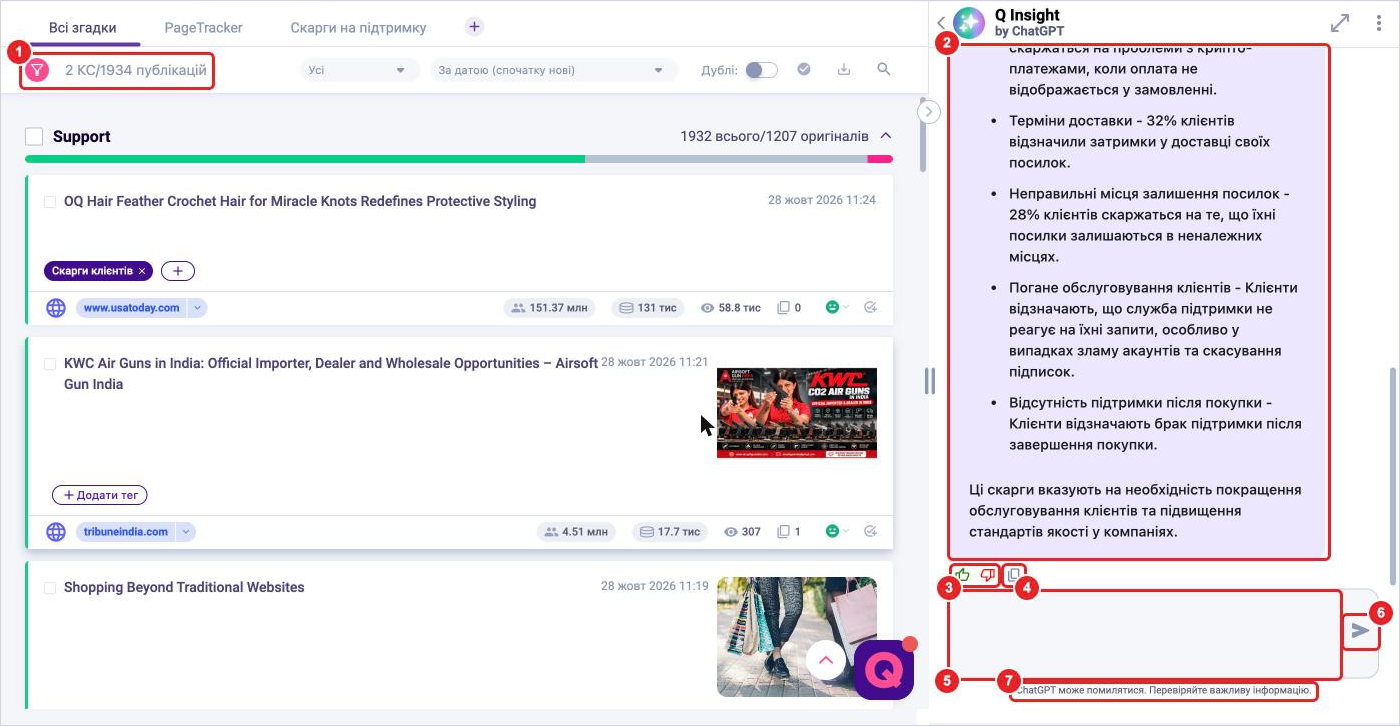Click the gray portion of sentiment bar
The width and height of the screenshot is (1400, 726).
(x=726, y=159)
